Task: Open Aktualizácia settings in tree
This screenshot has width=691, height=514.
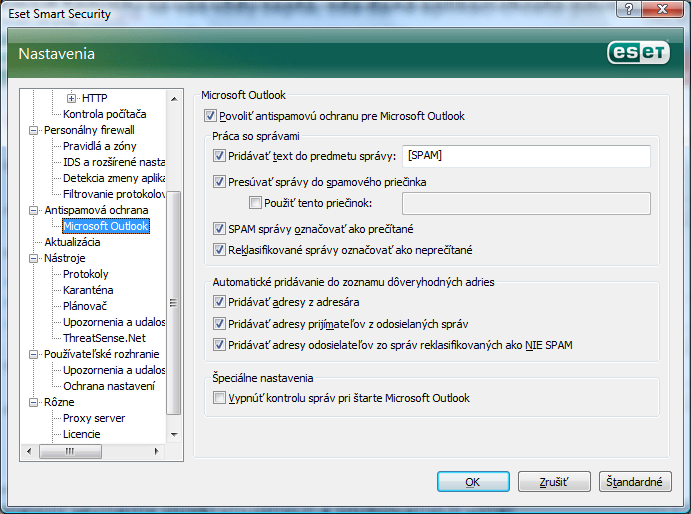Action: tap(72, 242)
